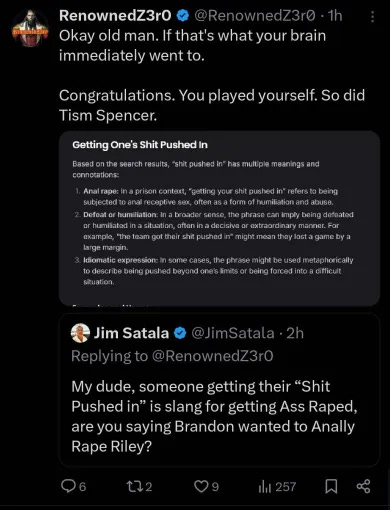Open RenownedZ3r0 profile avatar
Image resolution: width=390 pixels, height=510 pixels.
pos(30,29)
